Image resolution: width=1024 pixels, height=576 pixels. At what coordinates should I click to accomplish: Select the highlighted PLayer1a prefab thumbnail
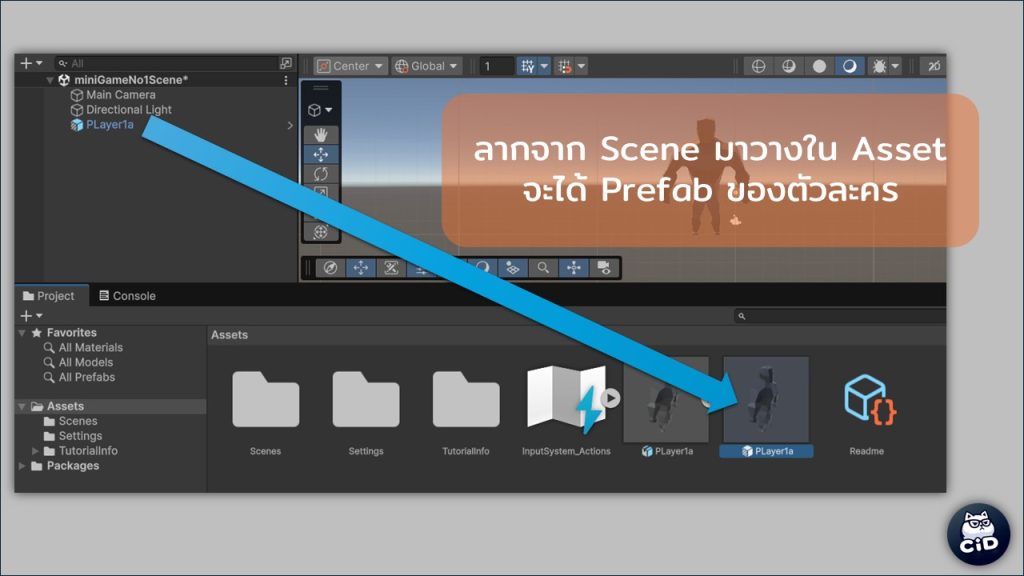pyautogui.click(x=766, y=401)
